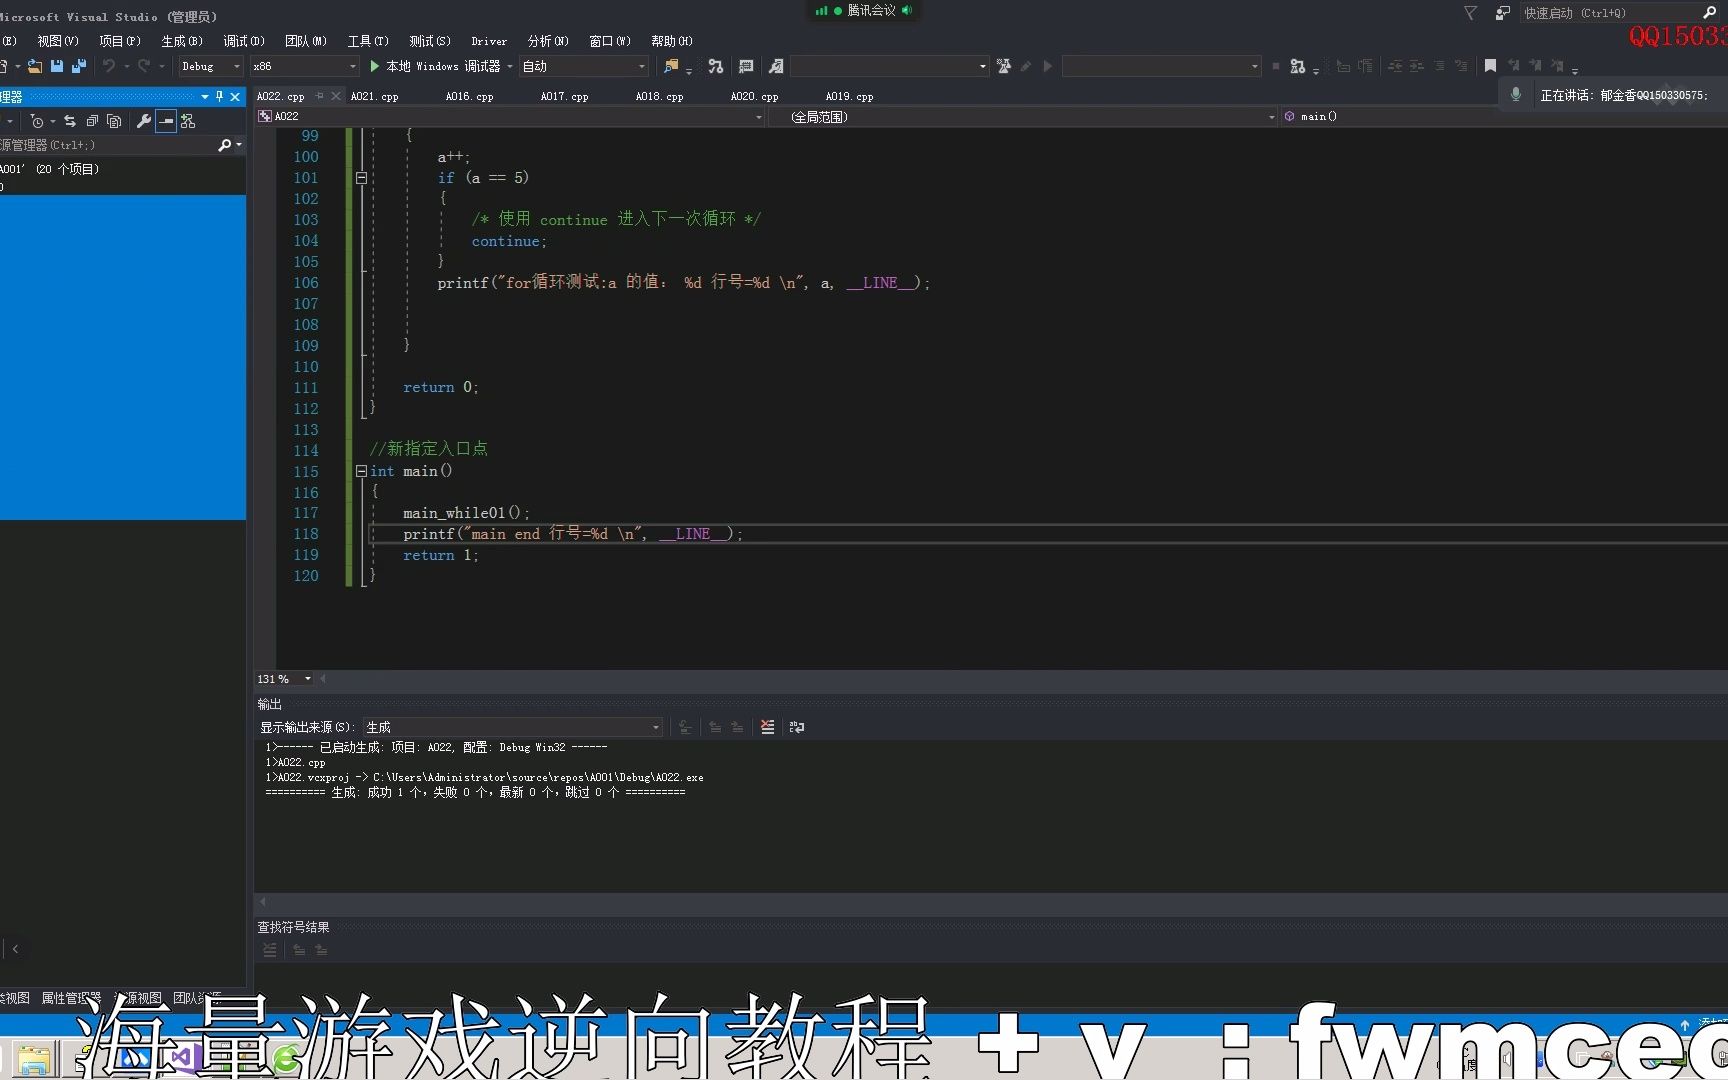This screenshot has width=1728, height=1080.
Task: Save the current file
Action: (57, 66)
